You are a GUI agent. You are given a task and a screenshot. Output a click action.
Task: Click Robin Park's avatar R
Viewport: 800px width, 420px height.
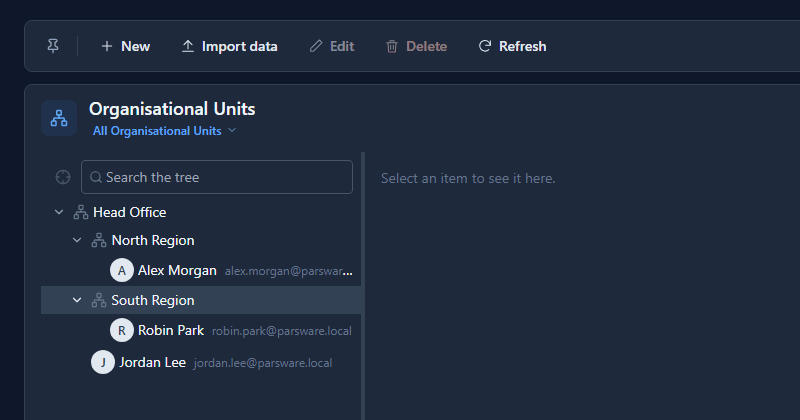point(122,331)
